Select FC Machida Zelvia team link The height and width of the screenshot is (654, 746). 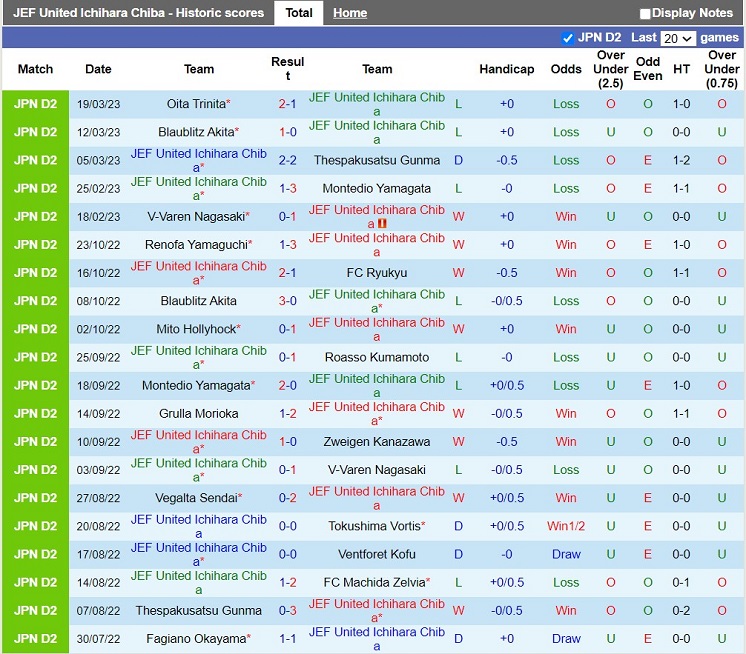point(374,582)
